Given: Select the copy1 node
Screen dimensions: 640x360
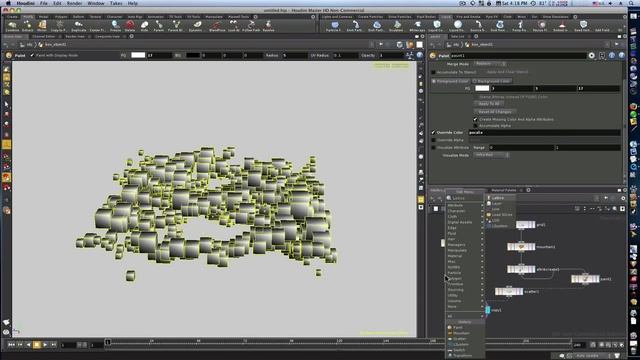Looking at the screenshot, I should pos(488,310).
